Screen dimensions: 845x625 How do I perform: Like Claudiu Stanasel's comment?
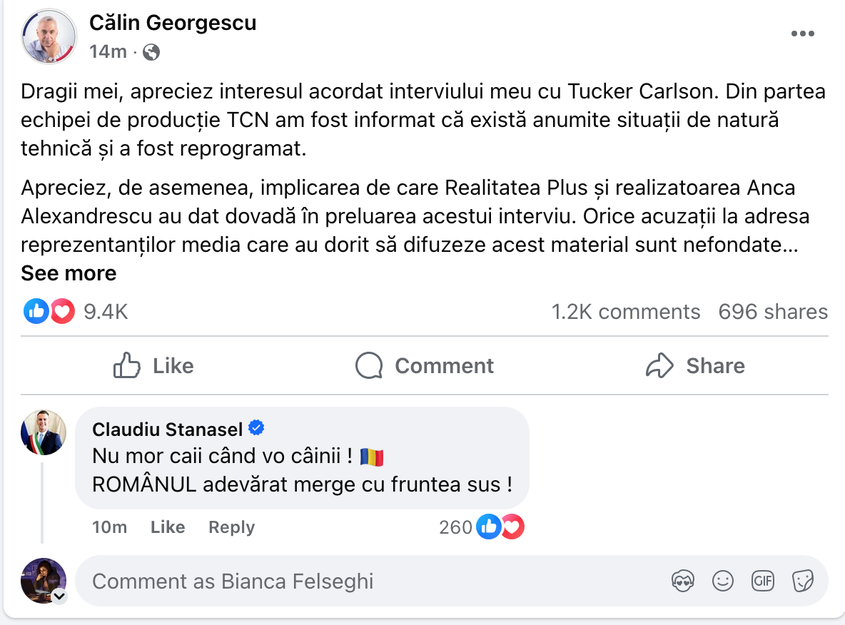[x=167, y=527]
